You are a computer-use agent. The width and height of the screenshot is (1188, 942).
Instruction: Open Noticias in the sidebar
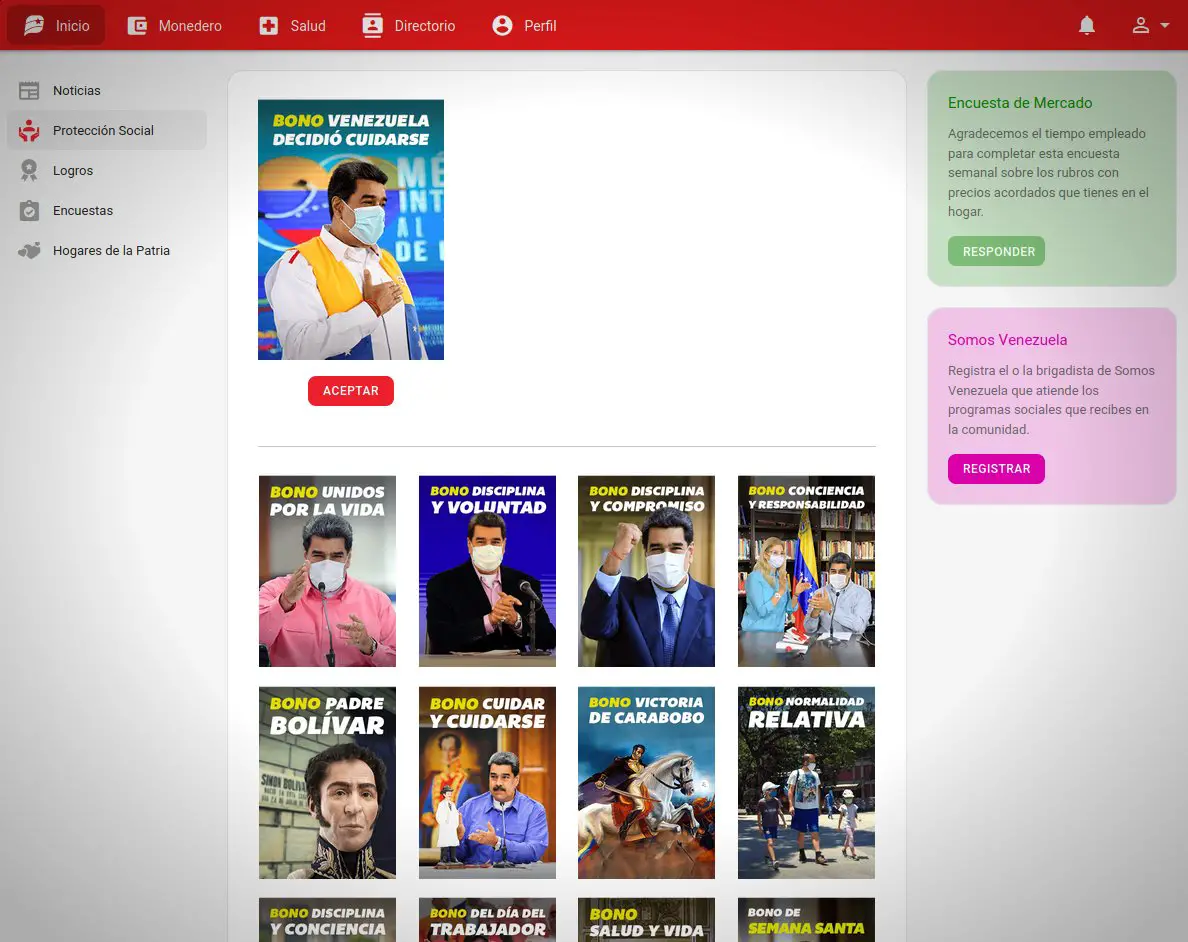pyautogui.click(x=77, y=91)
